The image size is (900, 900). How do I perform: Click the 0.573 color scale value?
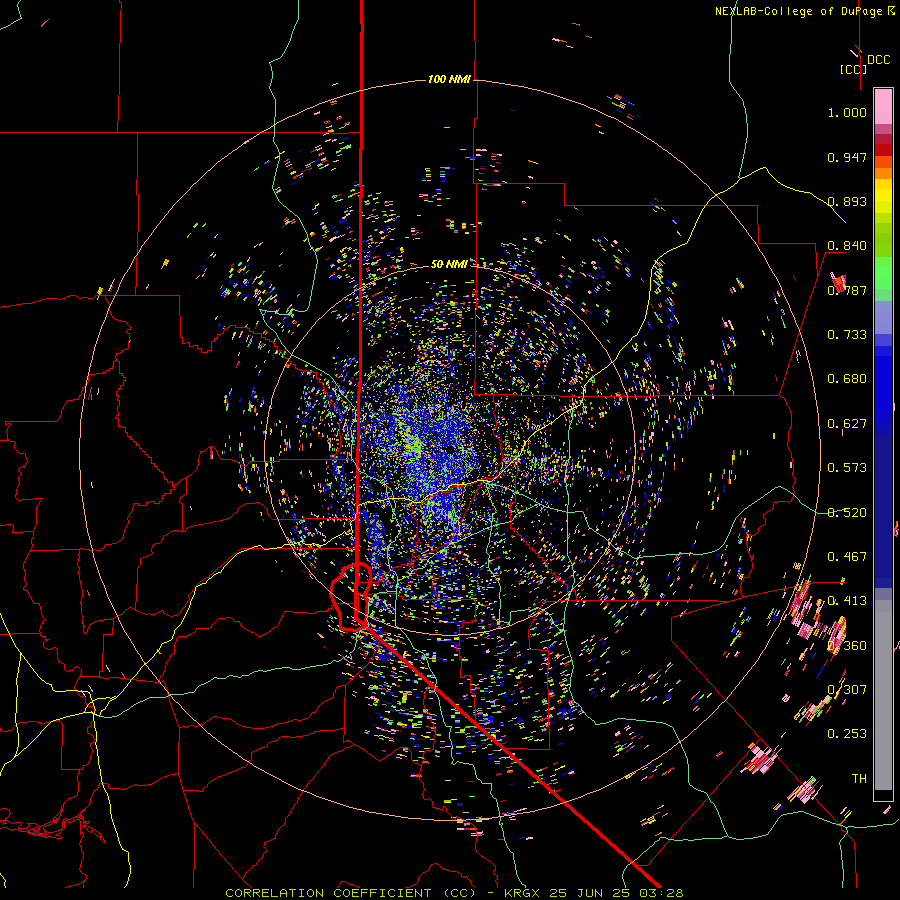point(847,468)
